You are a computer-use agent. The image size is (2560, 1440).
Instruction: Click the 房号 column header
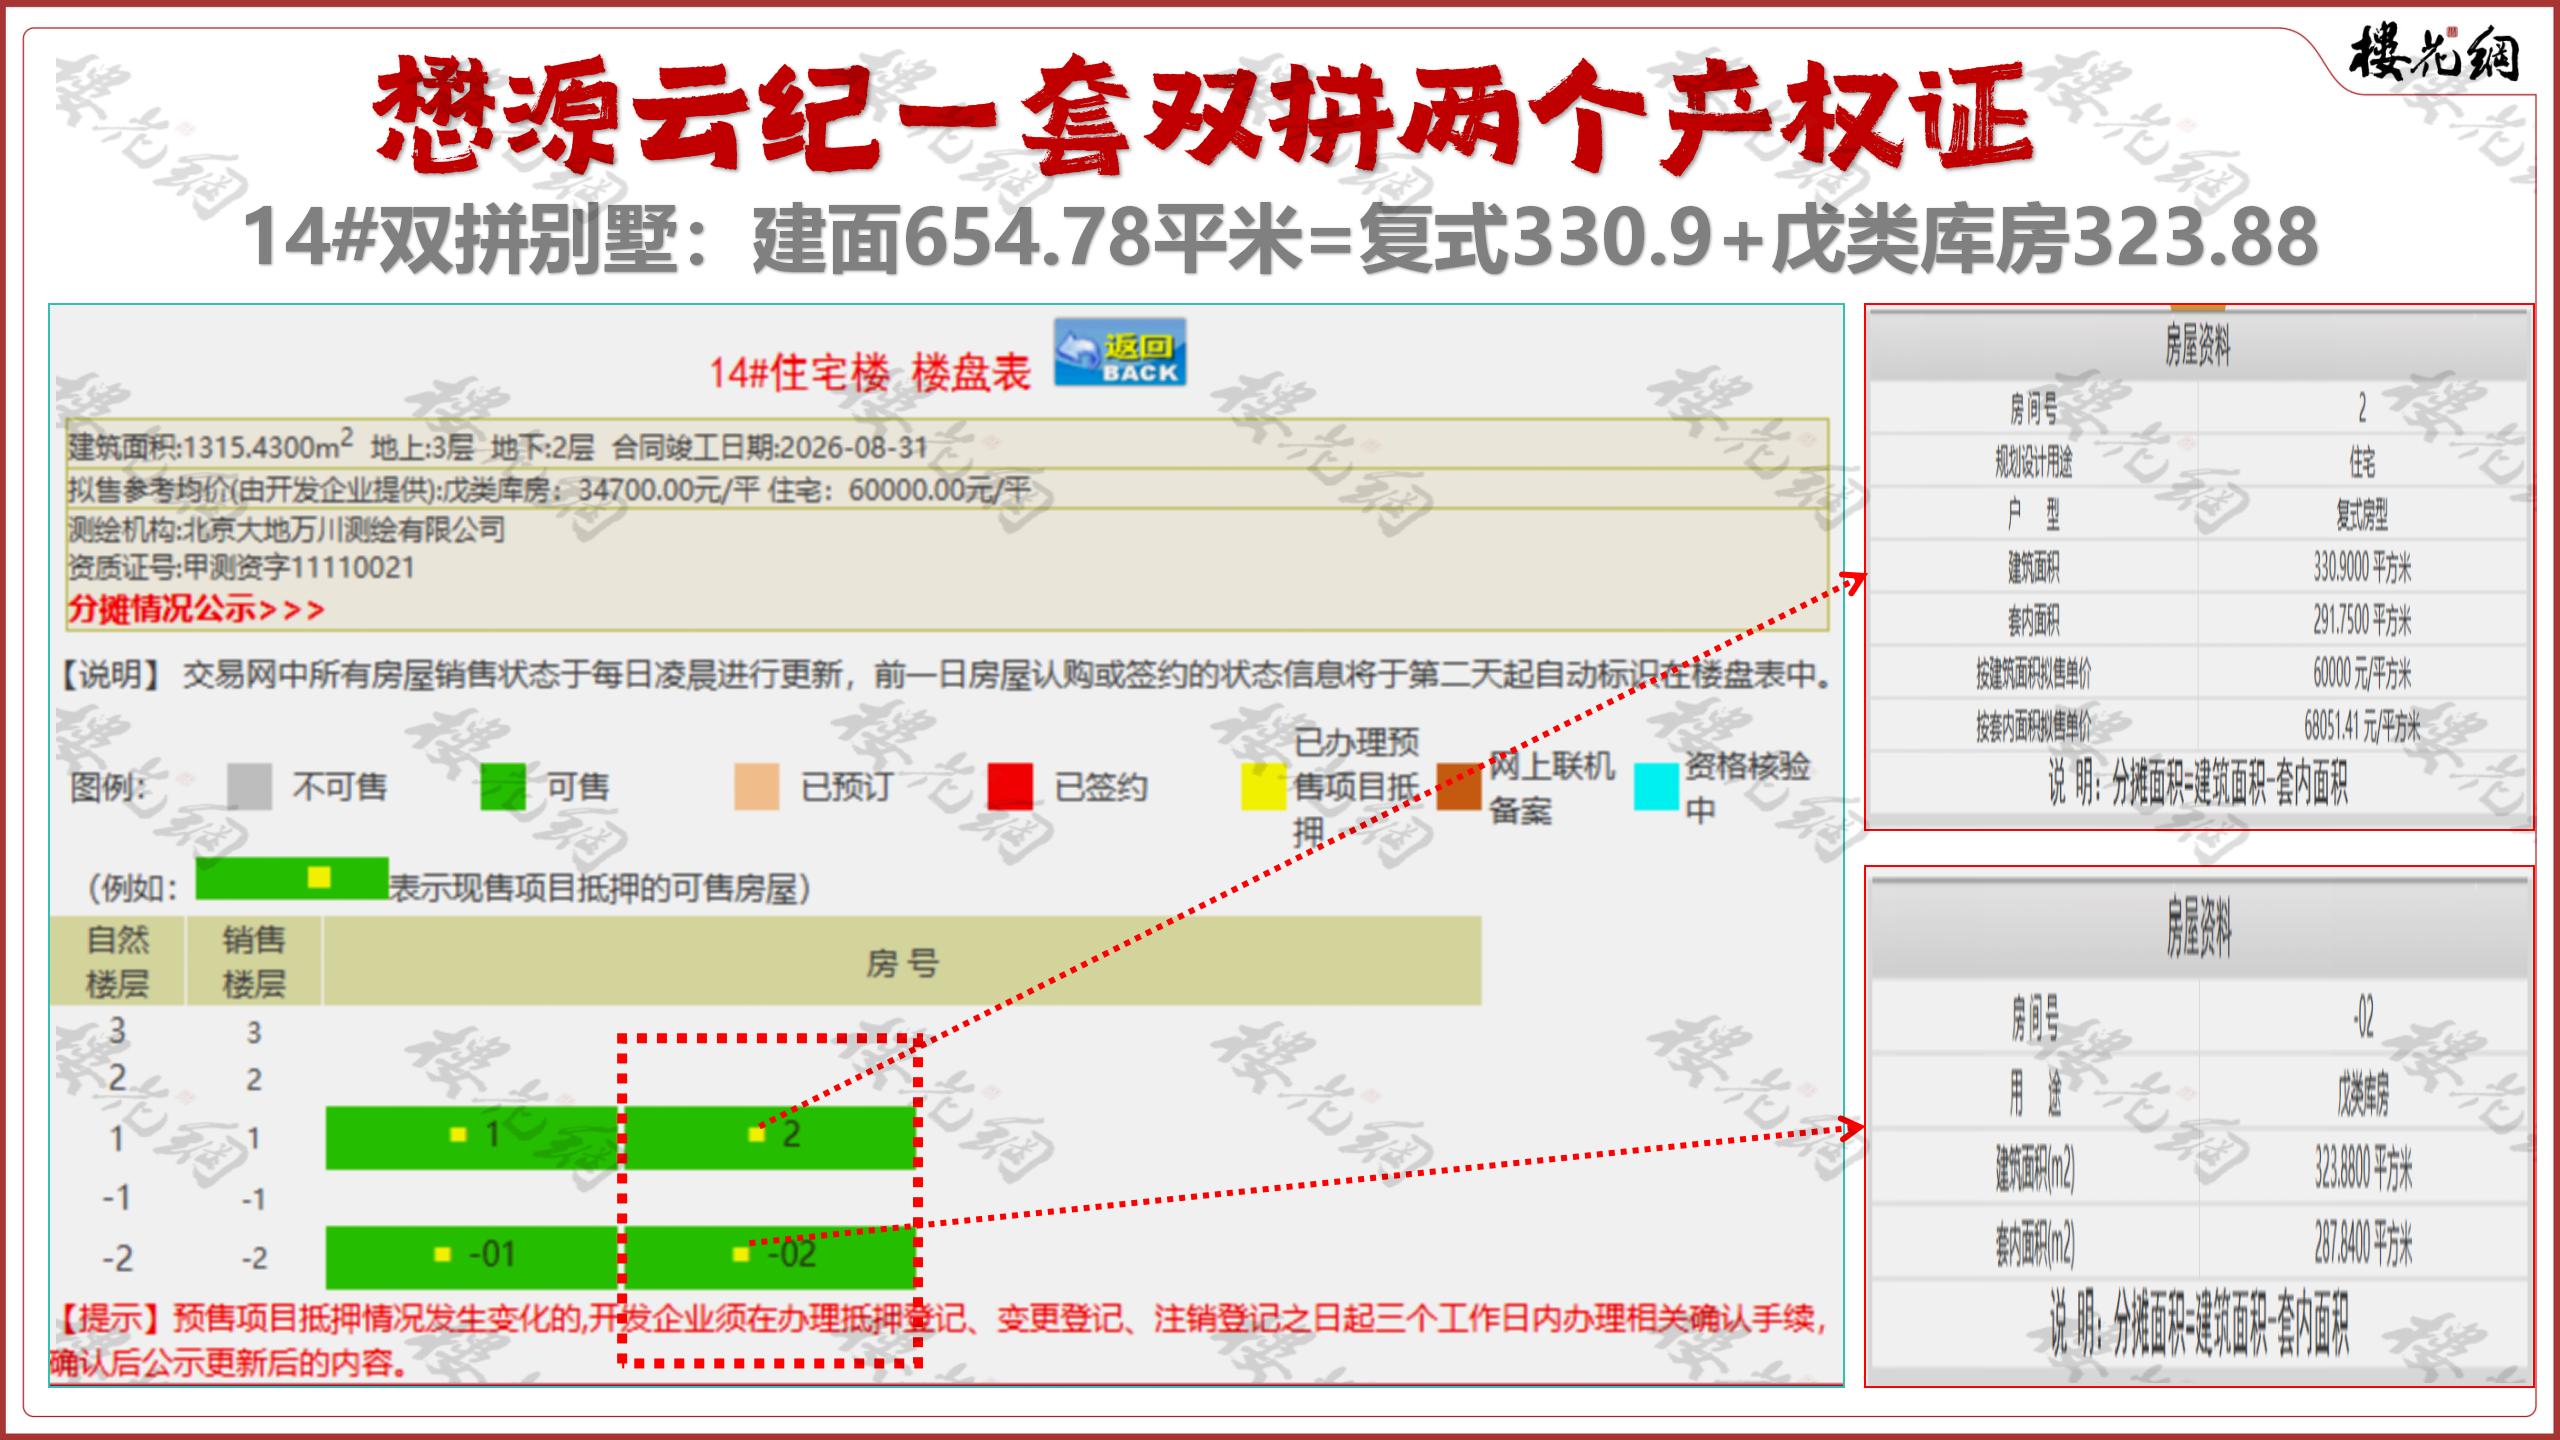click(902, 961)
